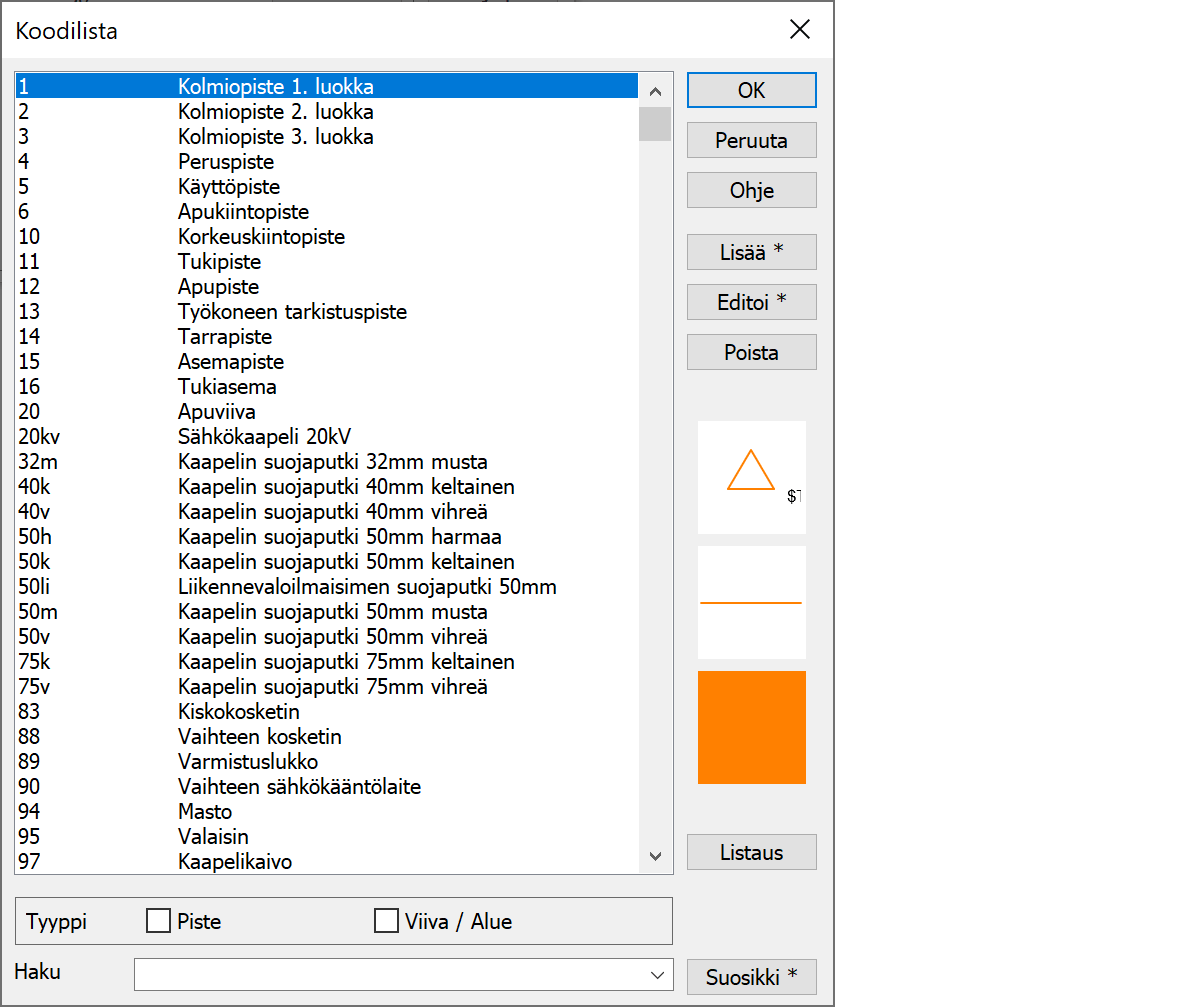Screen dimensions: 1200x1007
Task: Edit the selected code with Editoi
Action: coord(751,302)
